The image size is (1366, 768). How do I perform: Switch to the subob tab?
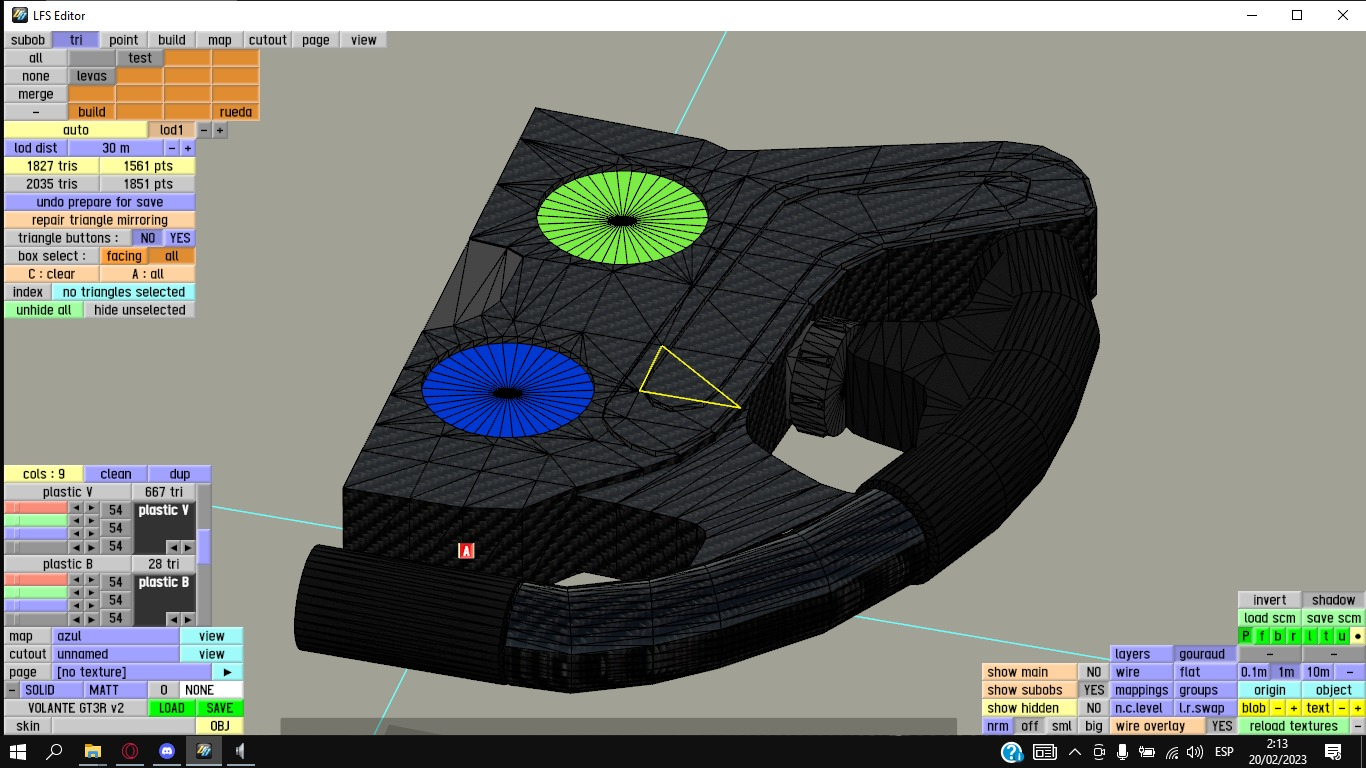28,40
